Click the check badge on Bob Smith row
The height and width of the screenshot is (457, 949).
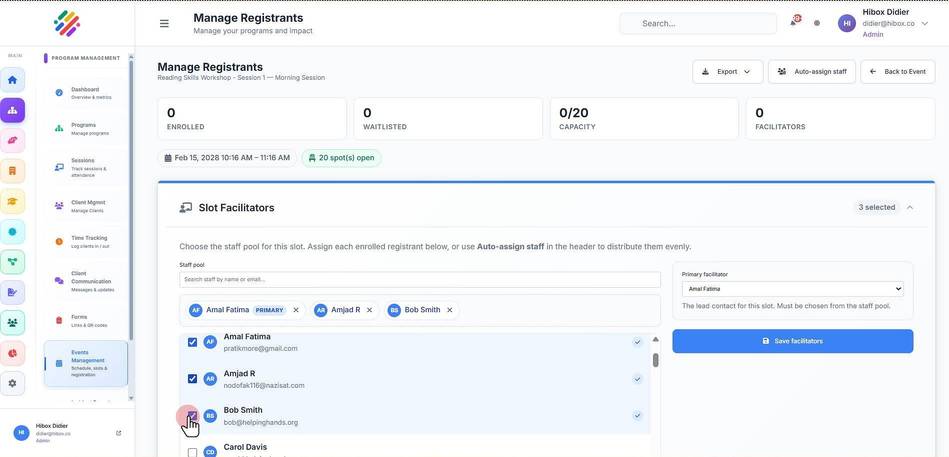pyautogui.click(x=637, y=416)
